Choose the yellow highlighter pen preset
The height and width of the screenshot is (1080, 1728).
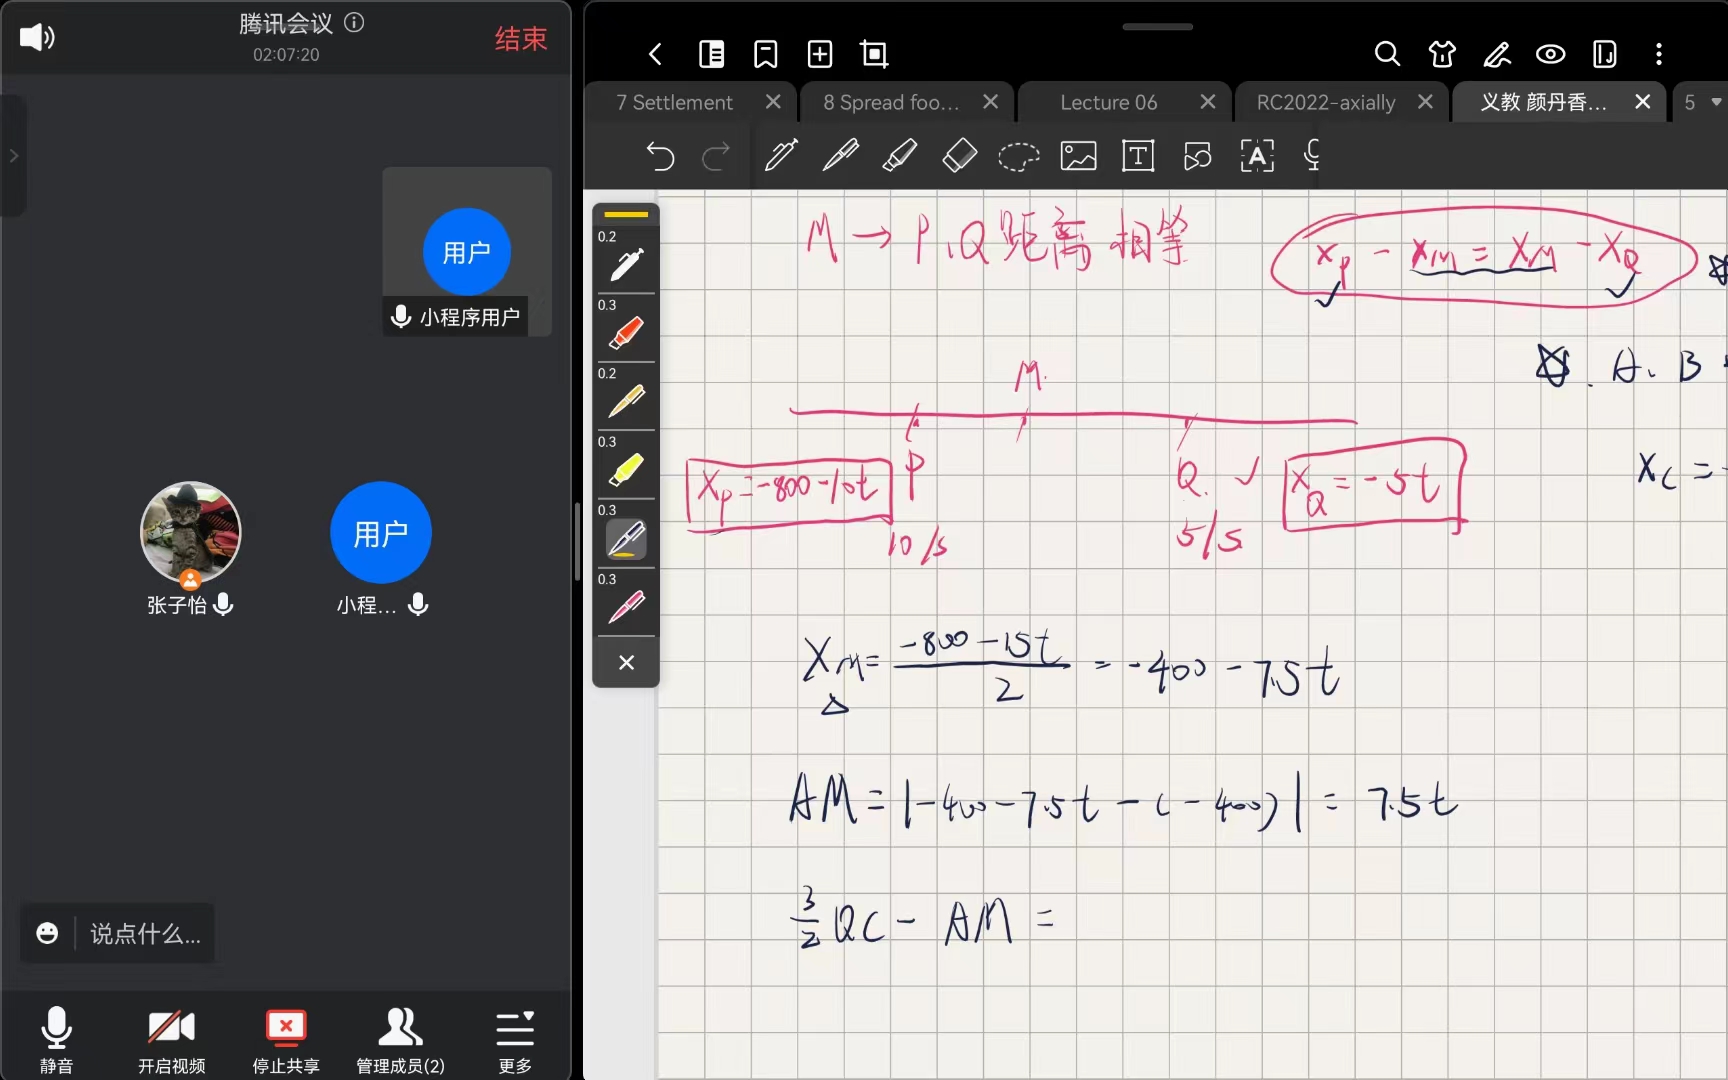[626, 470]
